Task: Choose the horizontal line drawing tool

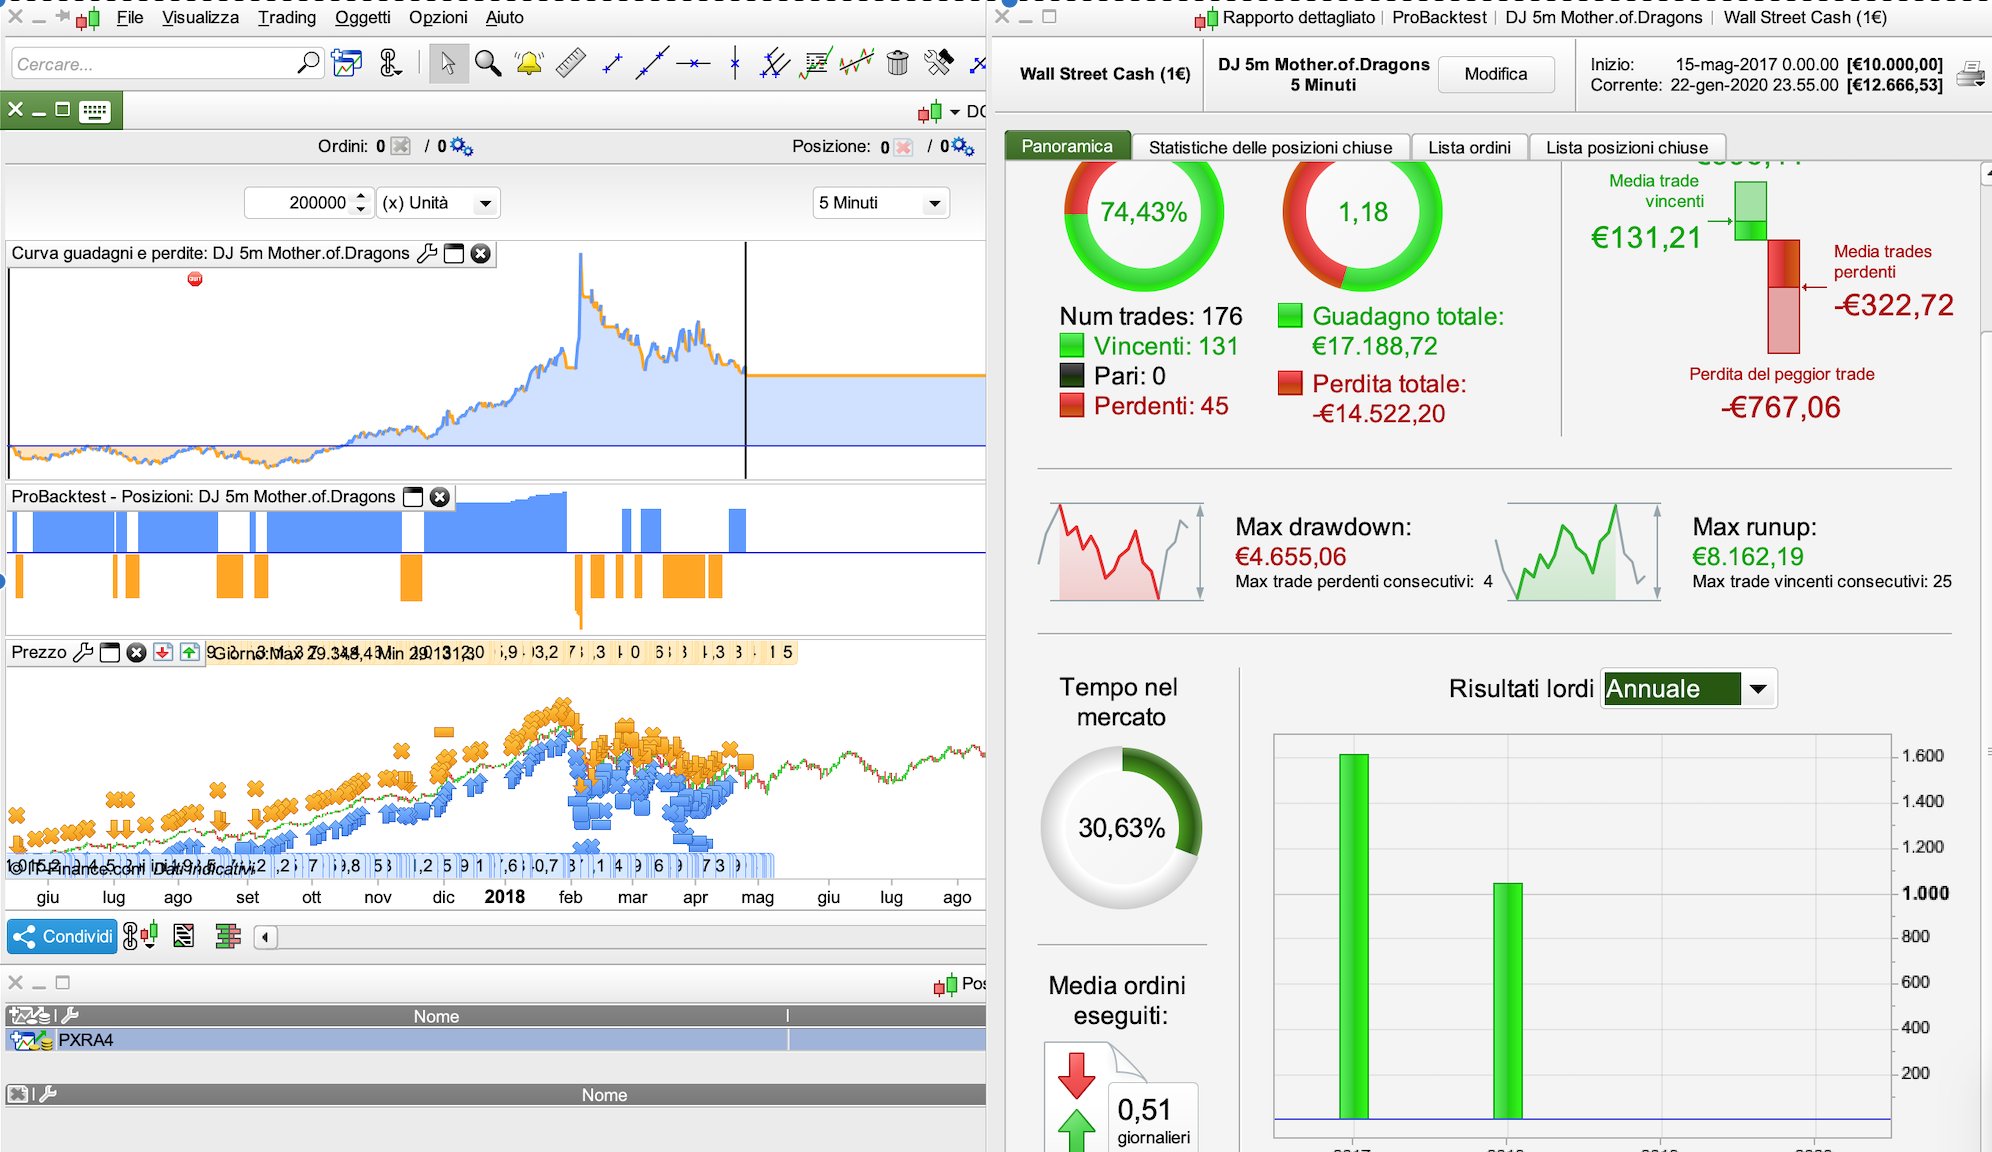Action: pyautogui.click(x=693, y=64)
